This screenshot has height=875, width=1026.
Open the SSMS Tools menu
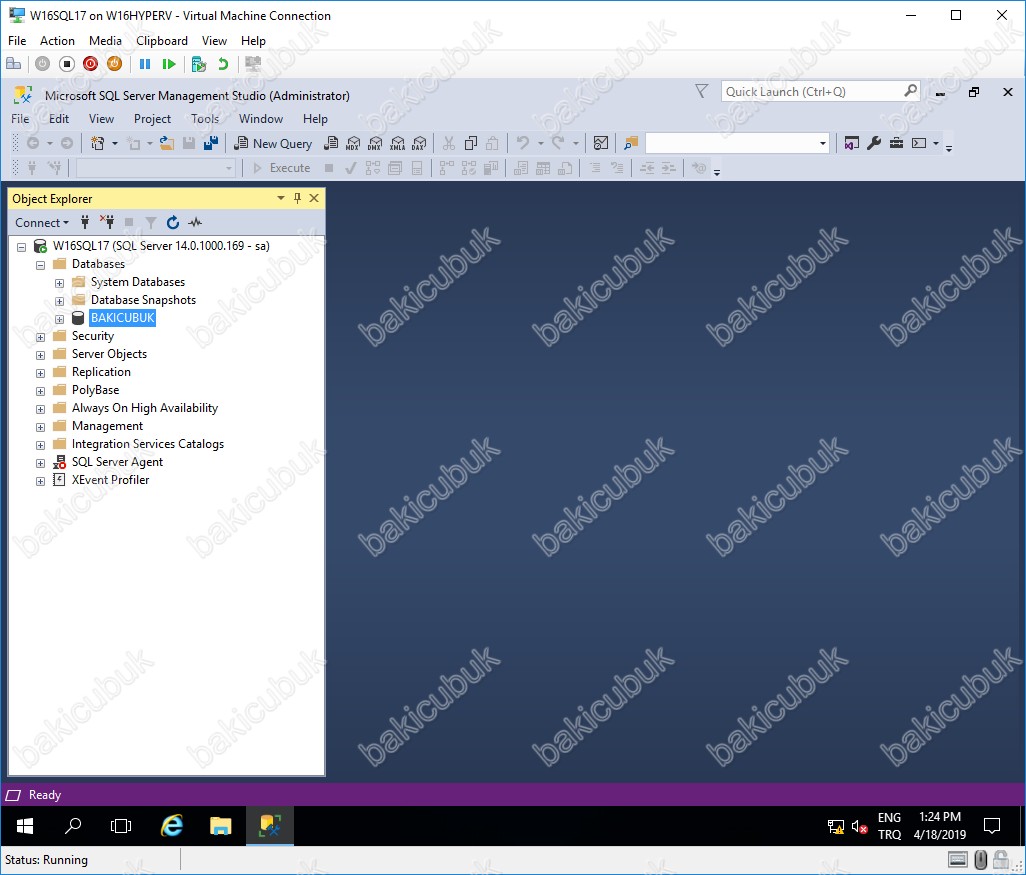[x=205, y=118]
